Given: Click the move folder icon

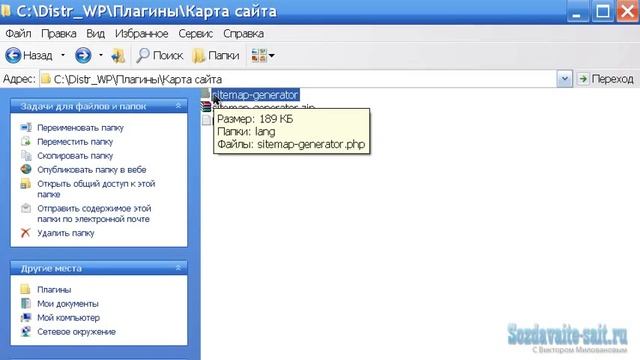Looking at the screenshot, I should pos(26,141).
